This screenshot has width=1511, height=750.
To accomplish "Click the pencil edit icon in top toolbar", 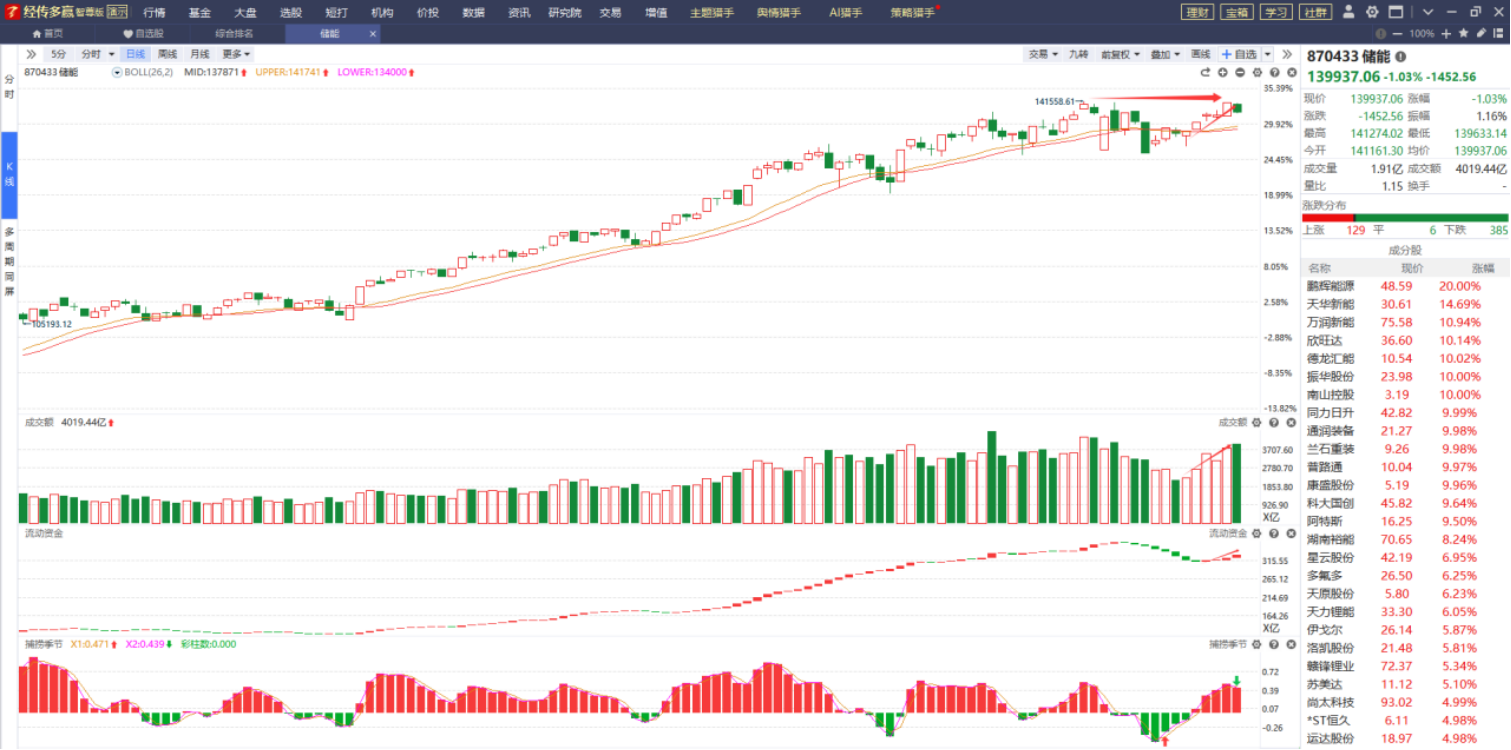I will [1481, 33].
